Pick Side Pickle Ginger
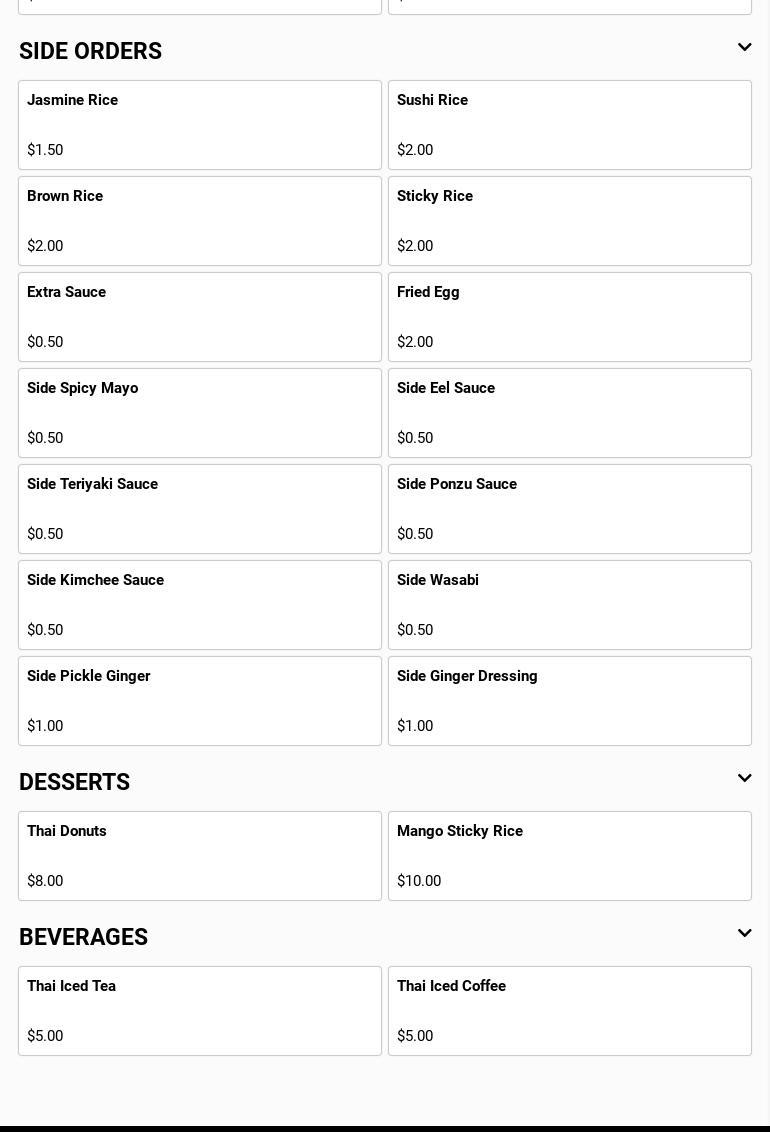Viewport: 770px width, 1132px height. 200,701
